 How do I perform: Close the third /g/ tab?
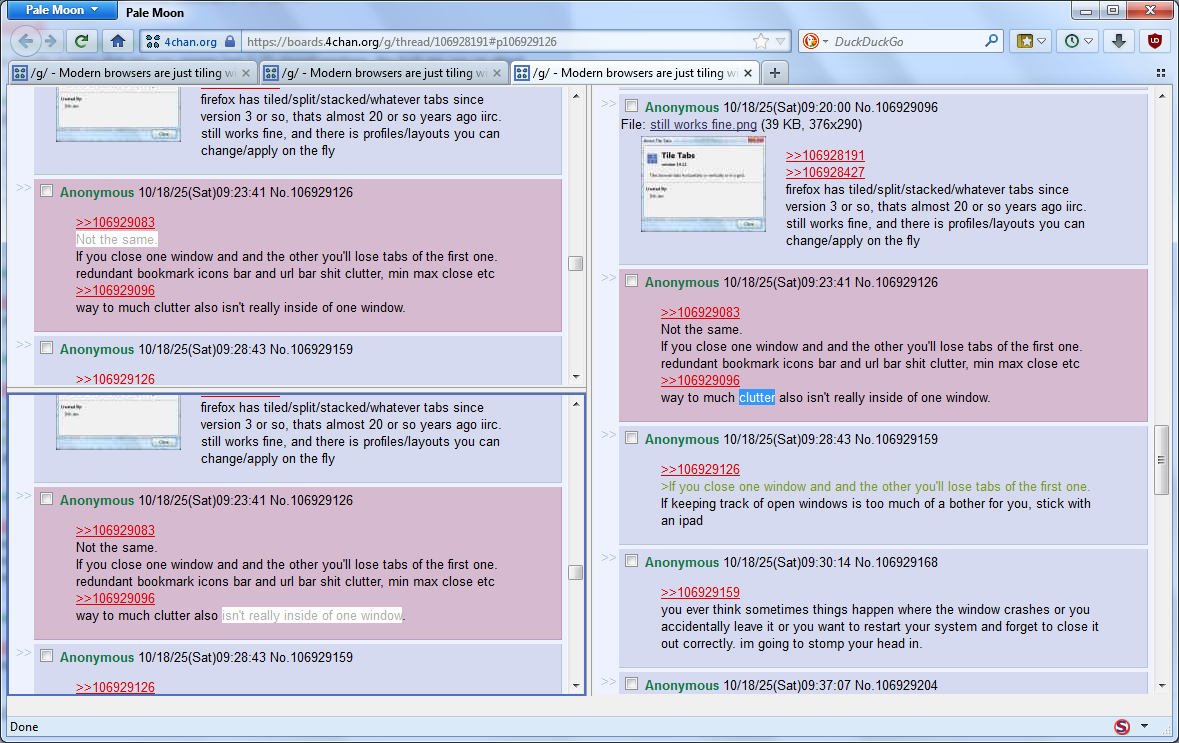tap(747, 73)
